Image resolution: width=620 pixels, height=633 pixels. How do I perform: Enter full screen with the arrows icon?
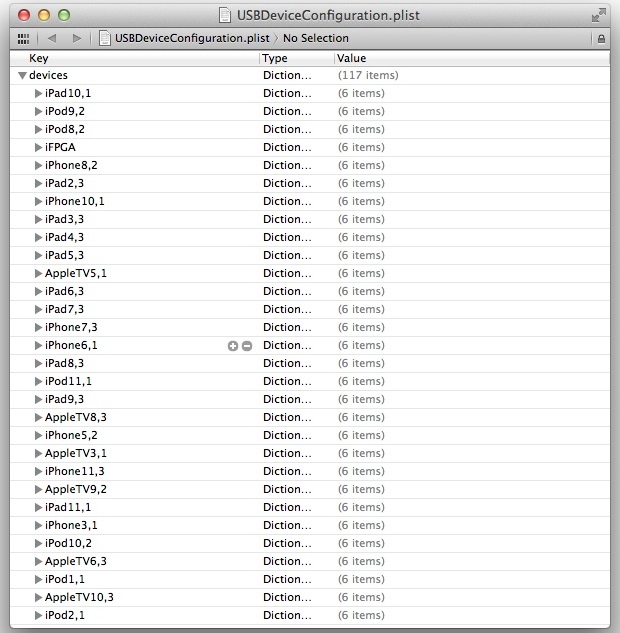coord(599,15)
